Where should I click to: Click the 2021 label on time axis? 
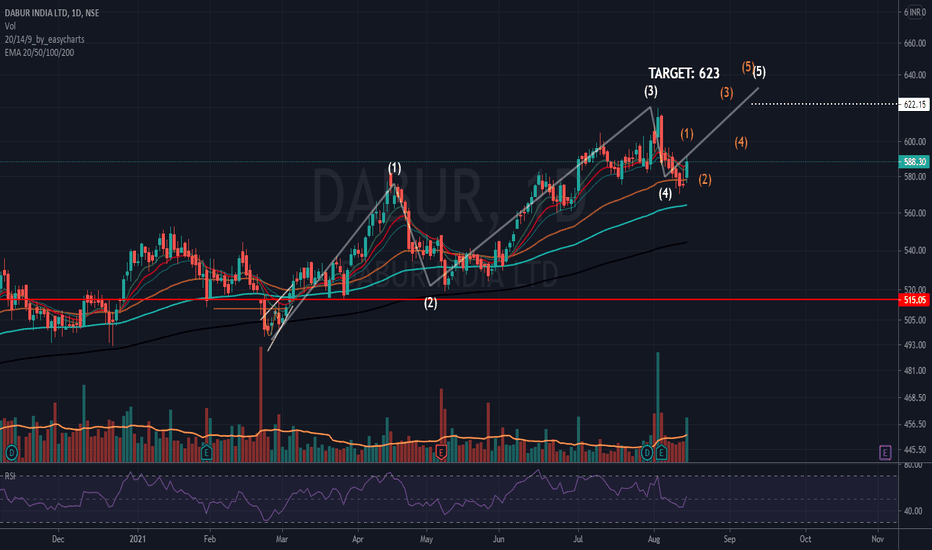[x=137, y=539]
